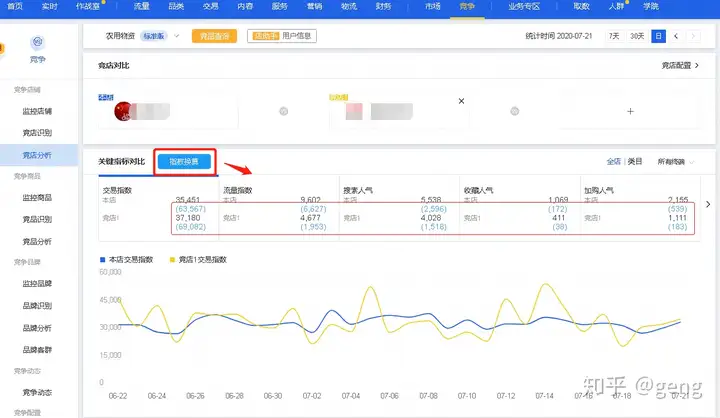Go to previous date with left arrow
Screen dimensions: 720x418
[676, 36]
